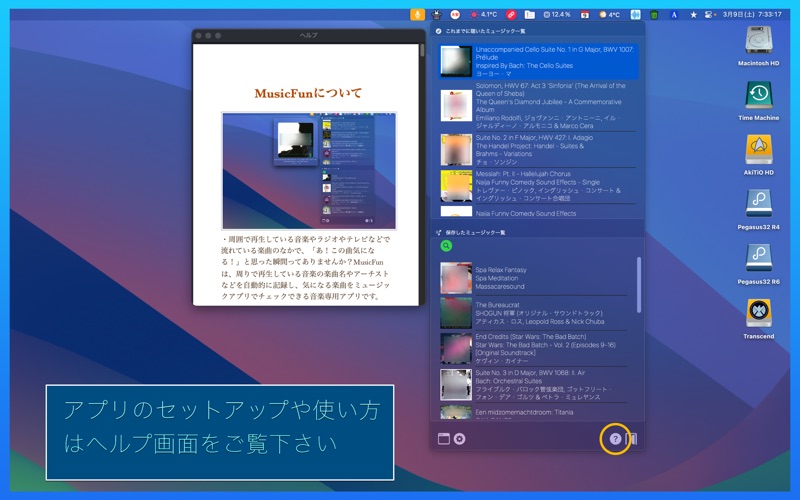Click 'The Handel Project: Handel - Suites &' text
The image size is (800, 500).
click(530, 146)
